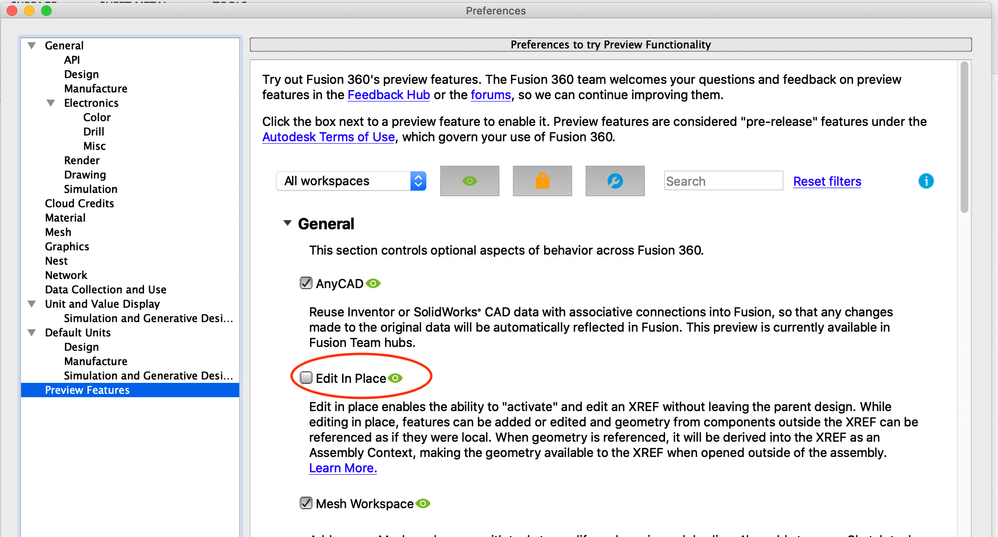
Task: Click the Mesh Workspace label text
Action: point(365,504)
